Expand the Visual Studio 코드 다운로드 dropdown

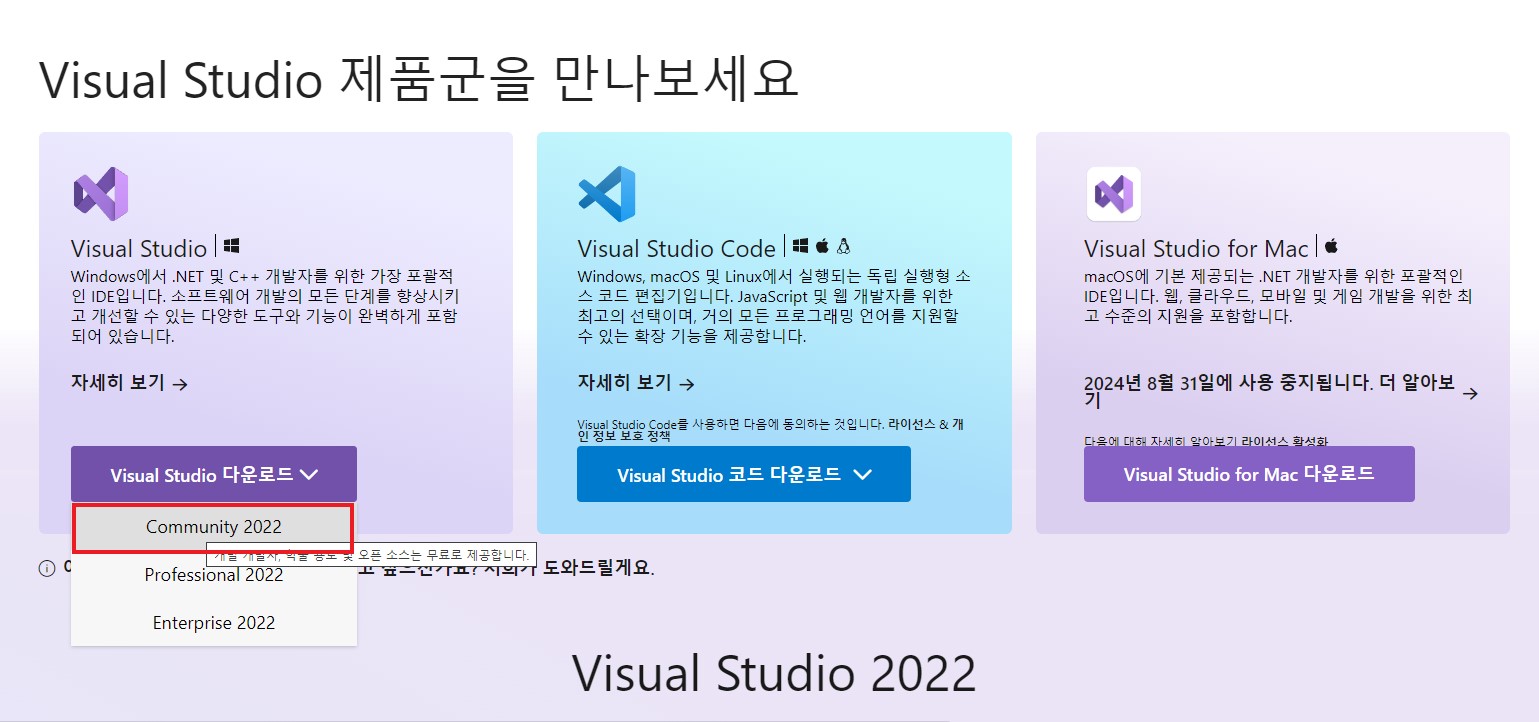click(x=744, y=474)
